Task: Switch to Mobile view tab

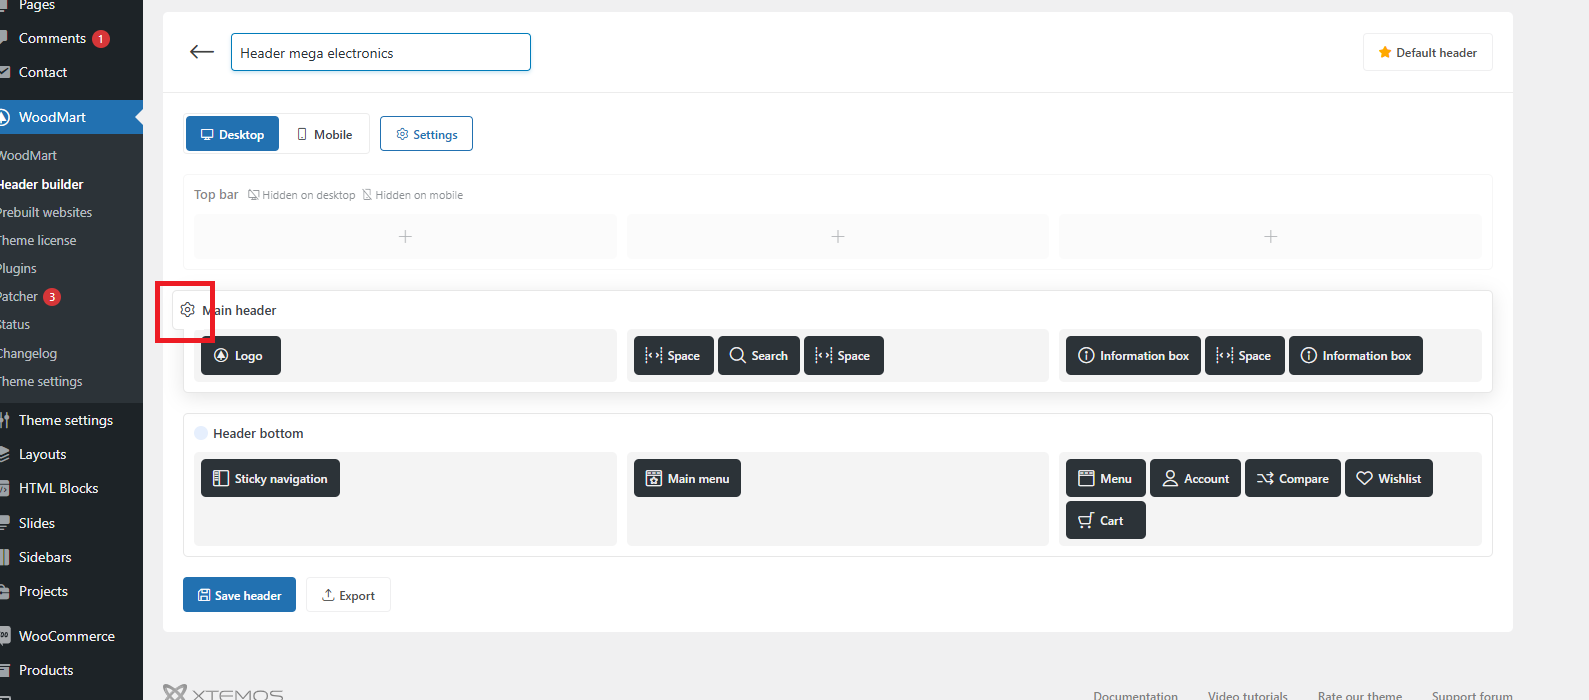Action: [x=325, y=134]
